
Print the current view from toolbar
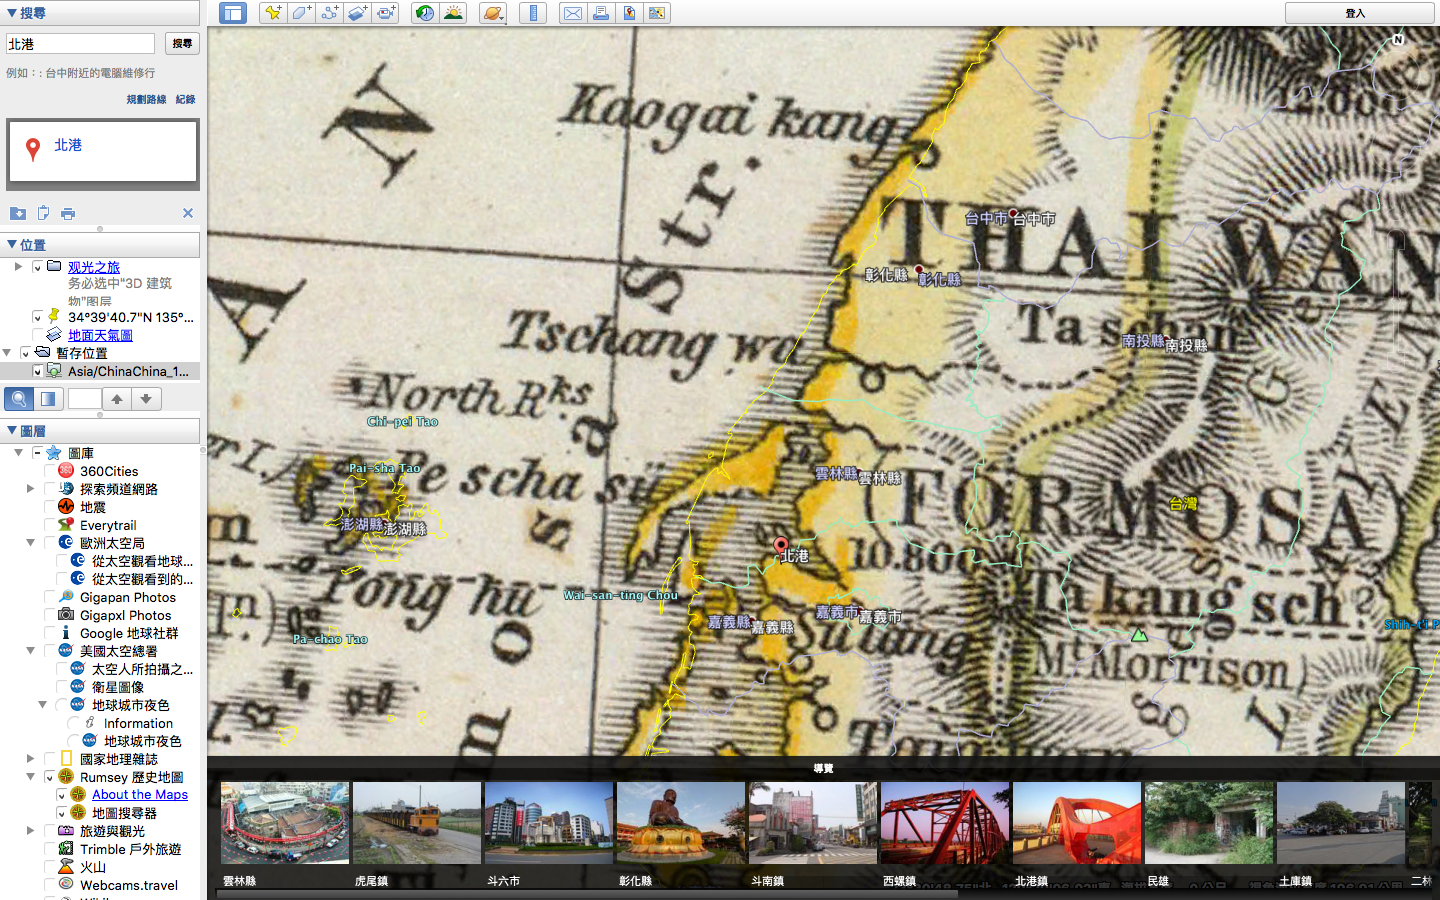point(600,13)
